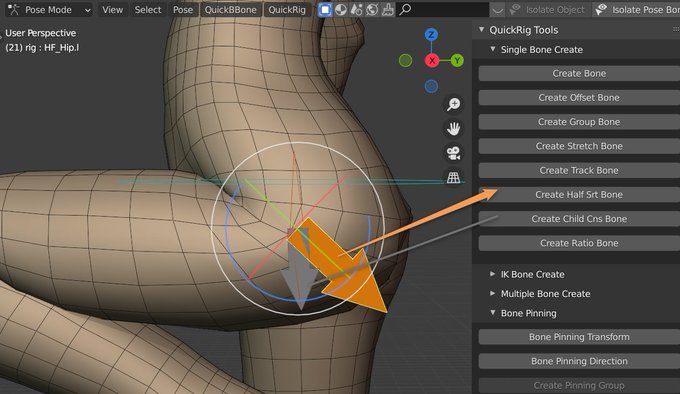Click the negative Y axis gizmo ball
The height and width of the screenshot is (394, 680).
pos(405,60)
